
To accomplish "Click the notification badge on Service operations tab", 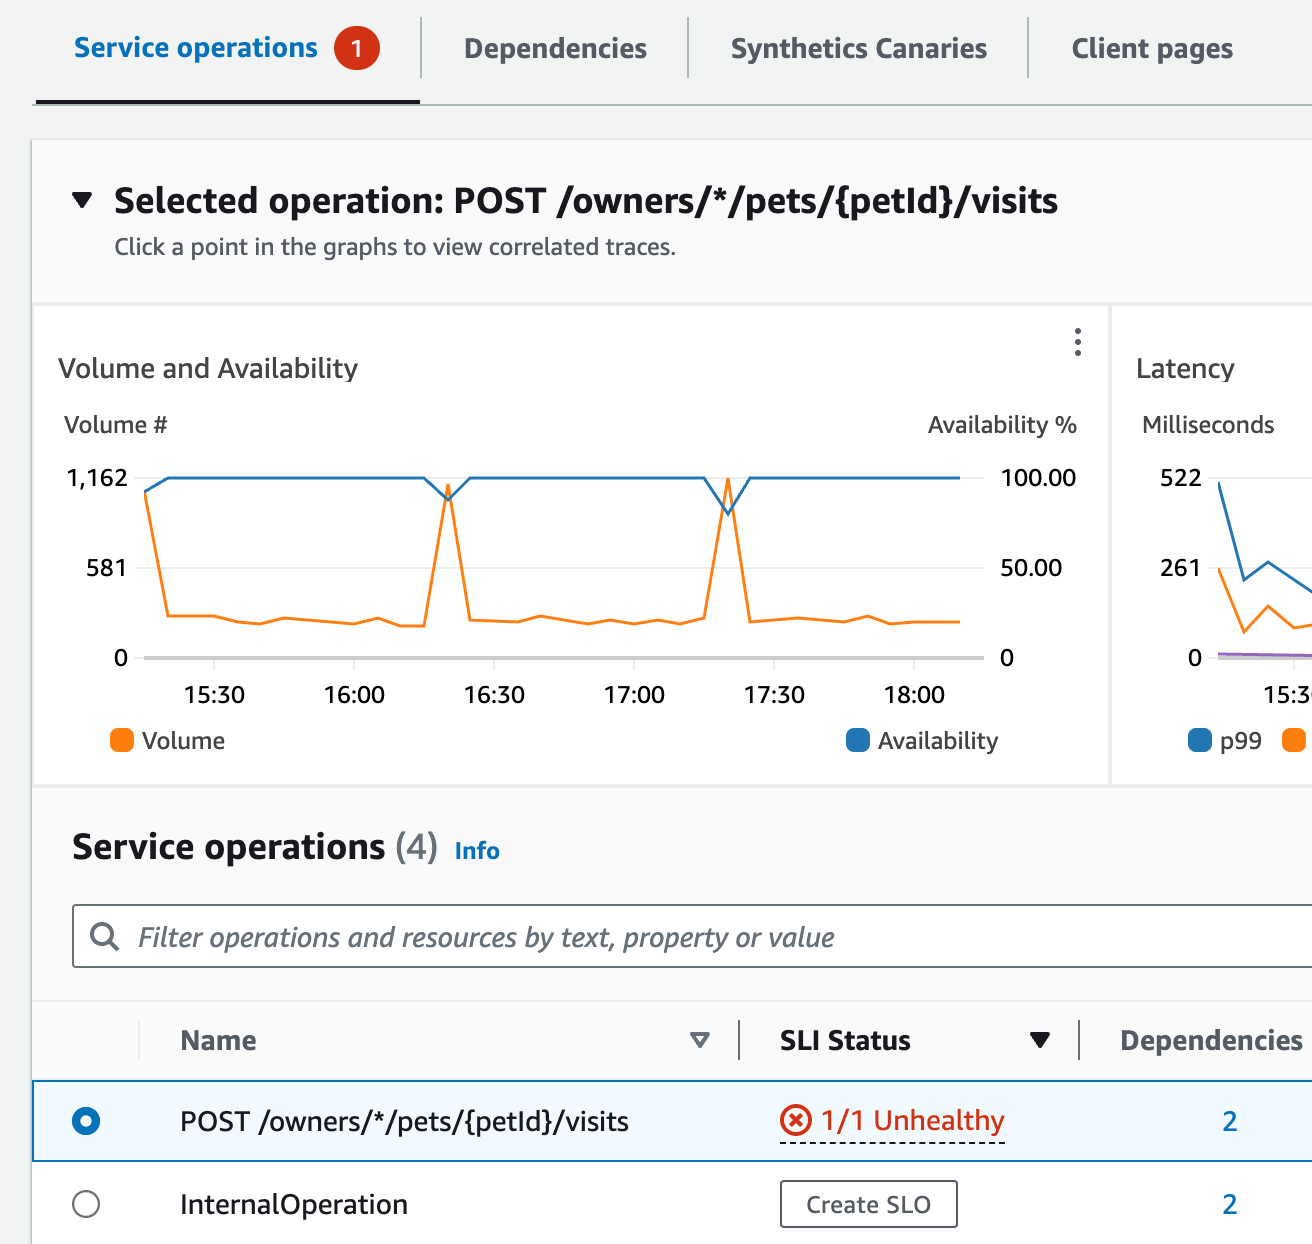I will tap(359, 47).
